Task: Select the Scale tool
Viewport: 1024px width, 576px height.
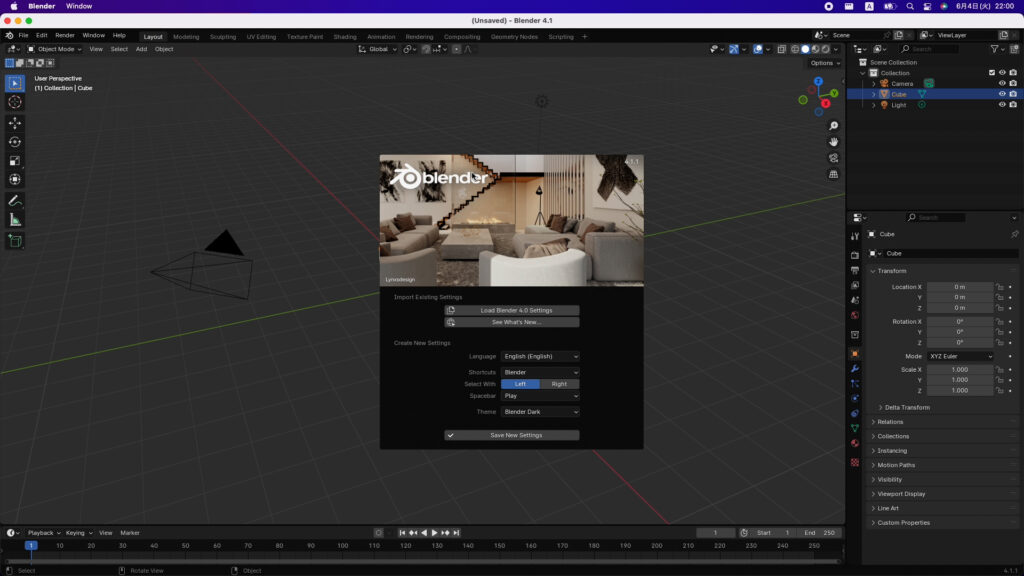Action: click(15, 161)
